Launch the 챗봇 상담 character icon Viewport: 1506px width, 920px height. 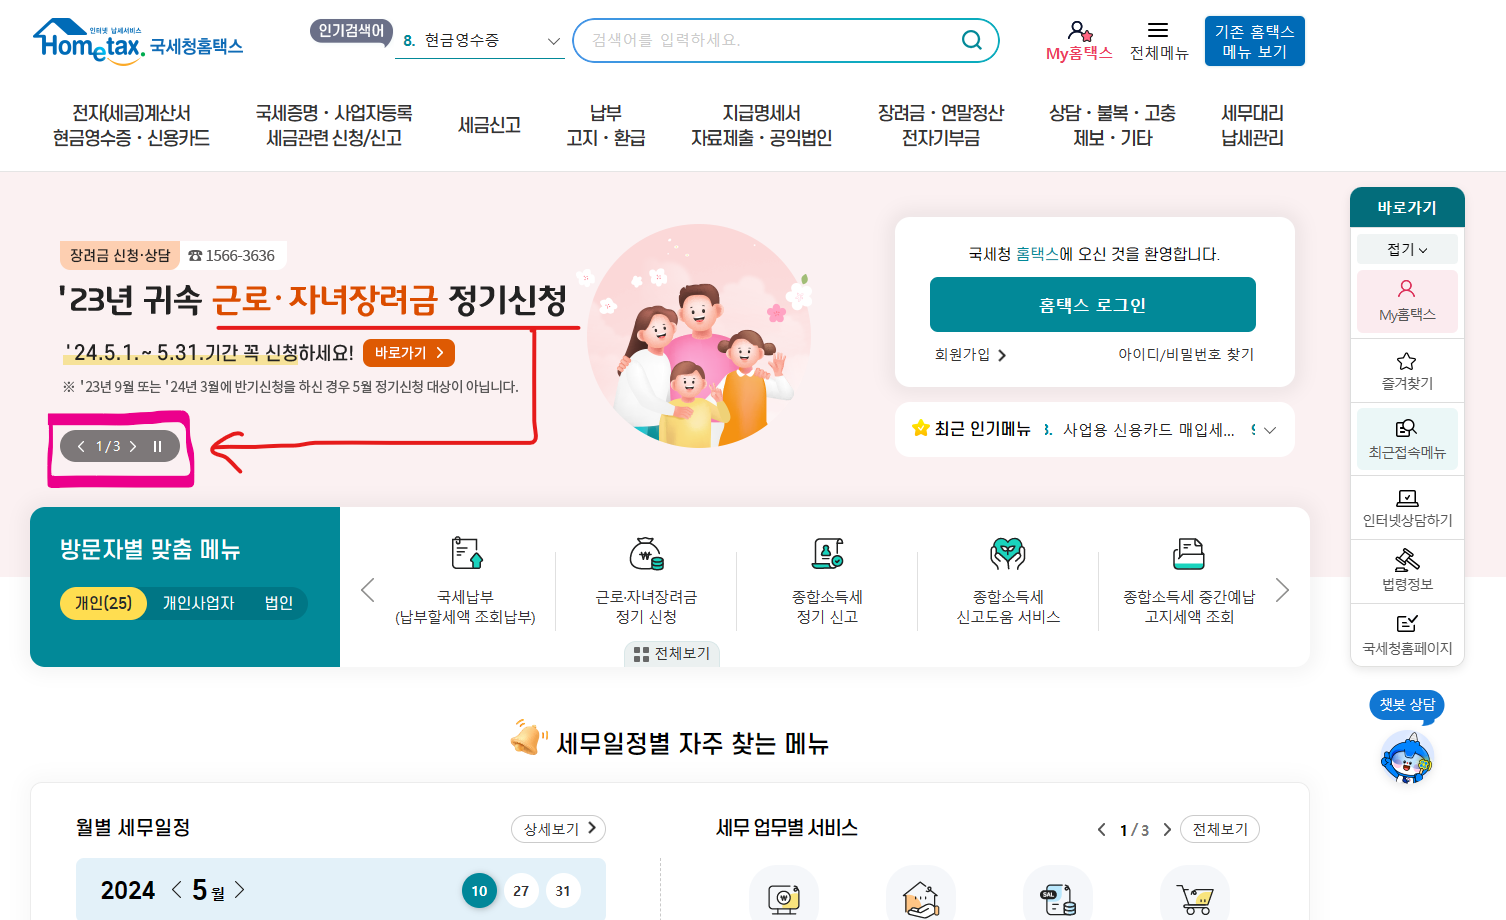[1406, 757]
